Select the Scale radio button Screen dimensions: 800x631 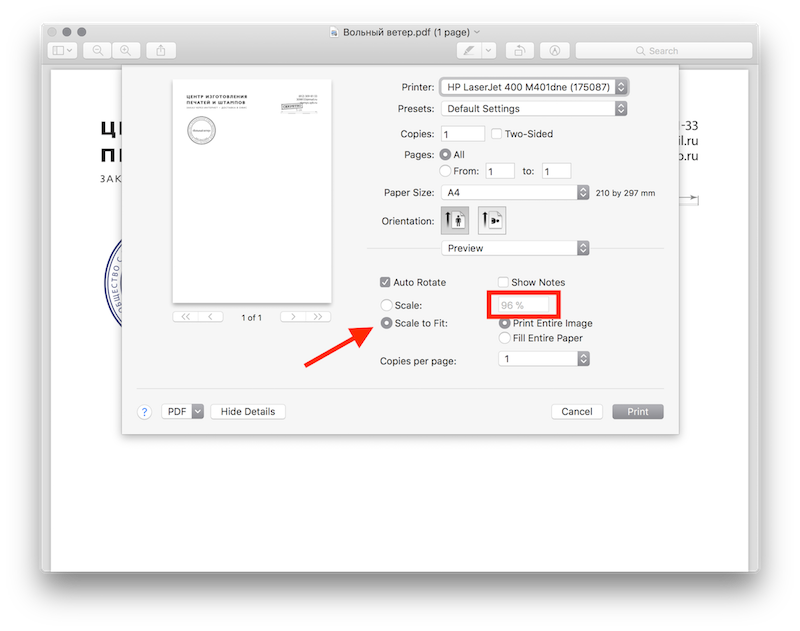coord(386,305)
